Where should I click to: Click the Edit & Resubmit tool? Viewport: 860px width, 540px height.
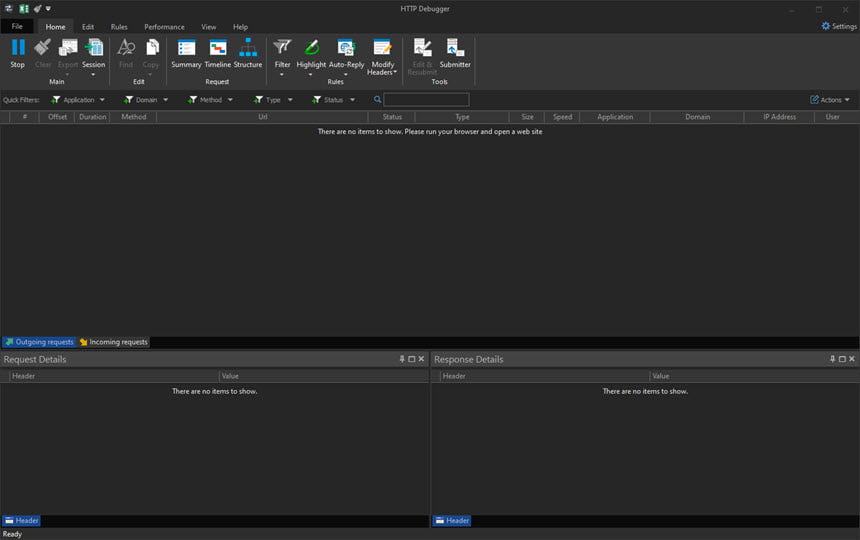pos(422,56)
